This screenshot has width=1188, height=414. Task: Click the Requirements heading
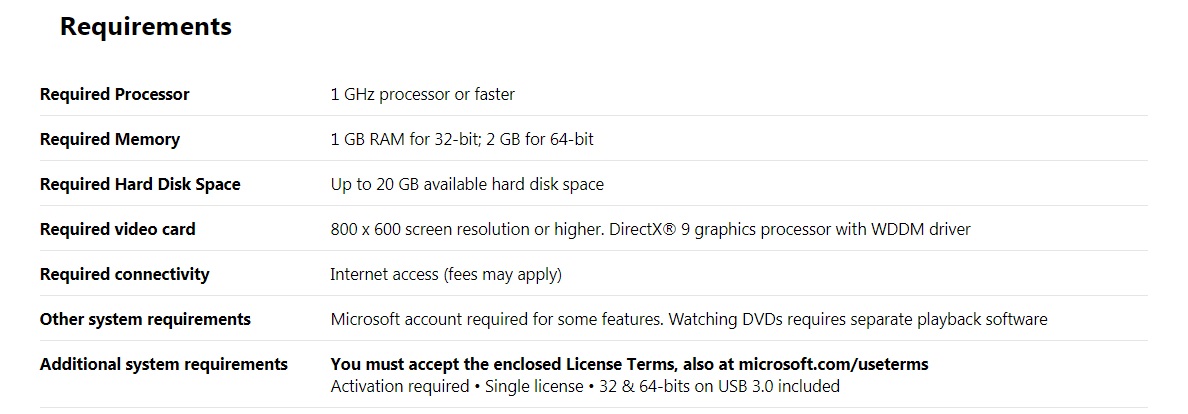point(145,27)
